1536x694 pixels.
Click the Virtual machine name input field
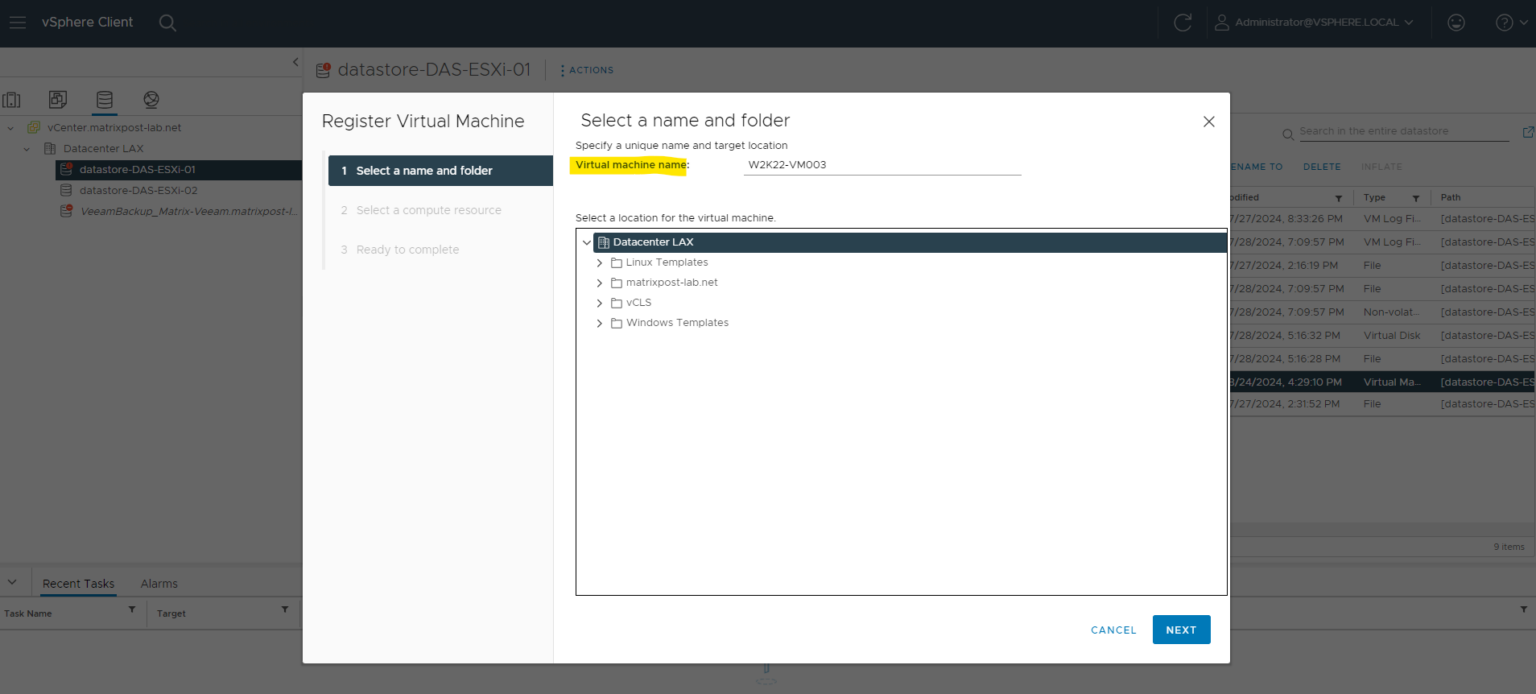[881, 164]
